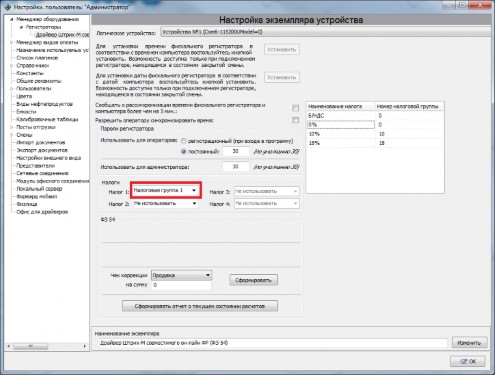
Task: Select Представители in the tree
Action: pyautogui.click(x=36, y=165)
